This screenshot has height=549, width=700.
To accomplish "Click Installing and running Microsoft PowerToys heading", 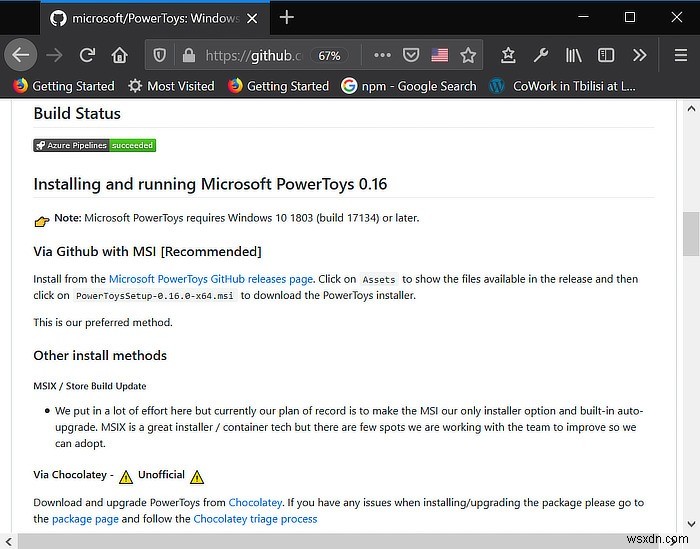I will click(x=210, y=184).
